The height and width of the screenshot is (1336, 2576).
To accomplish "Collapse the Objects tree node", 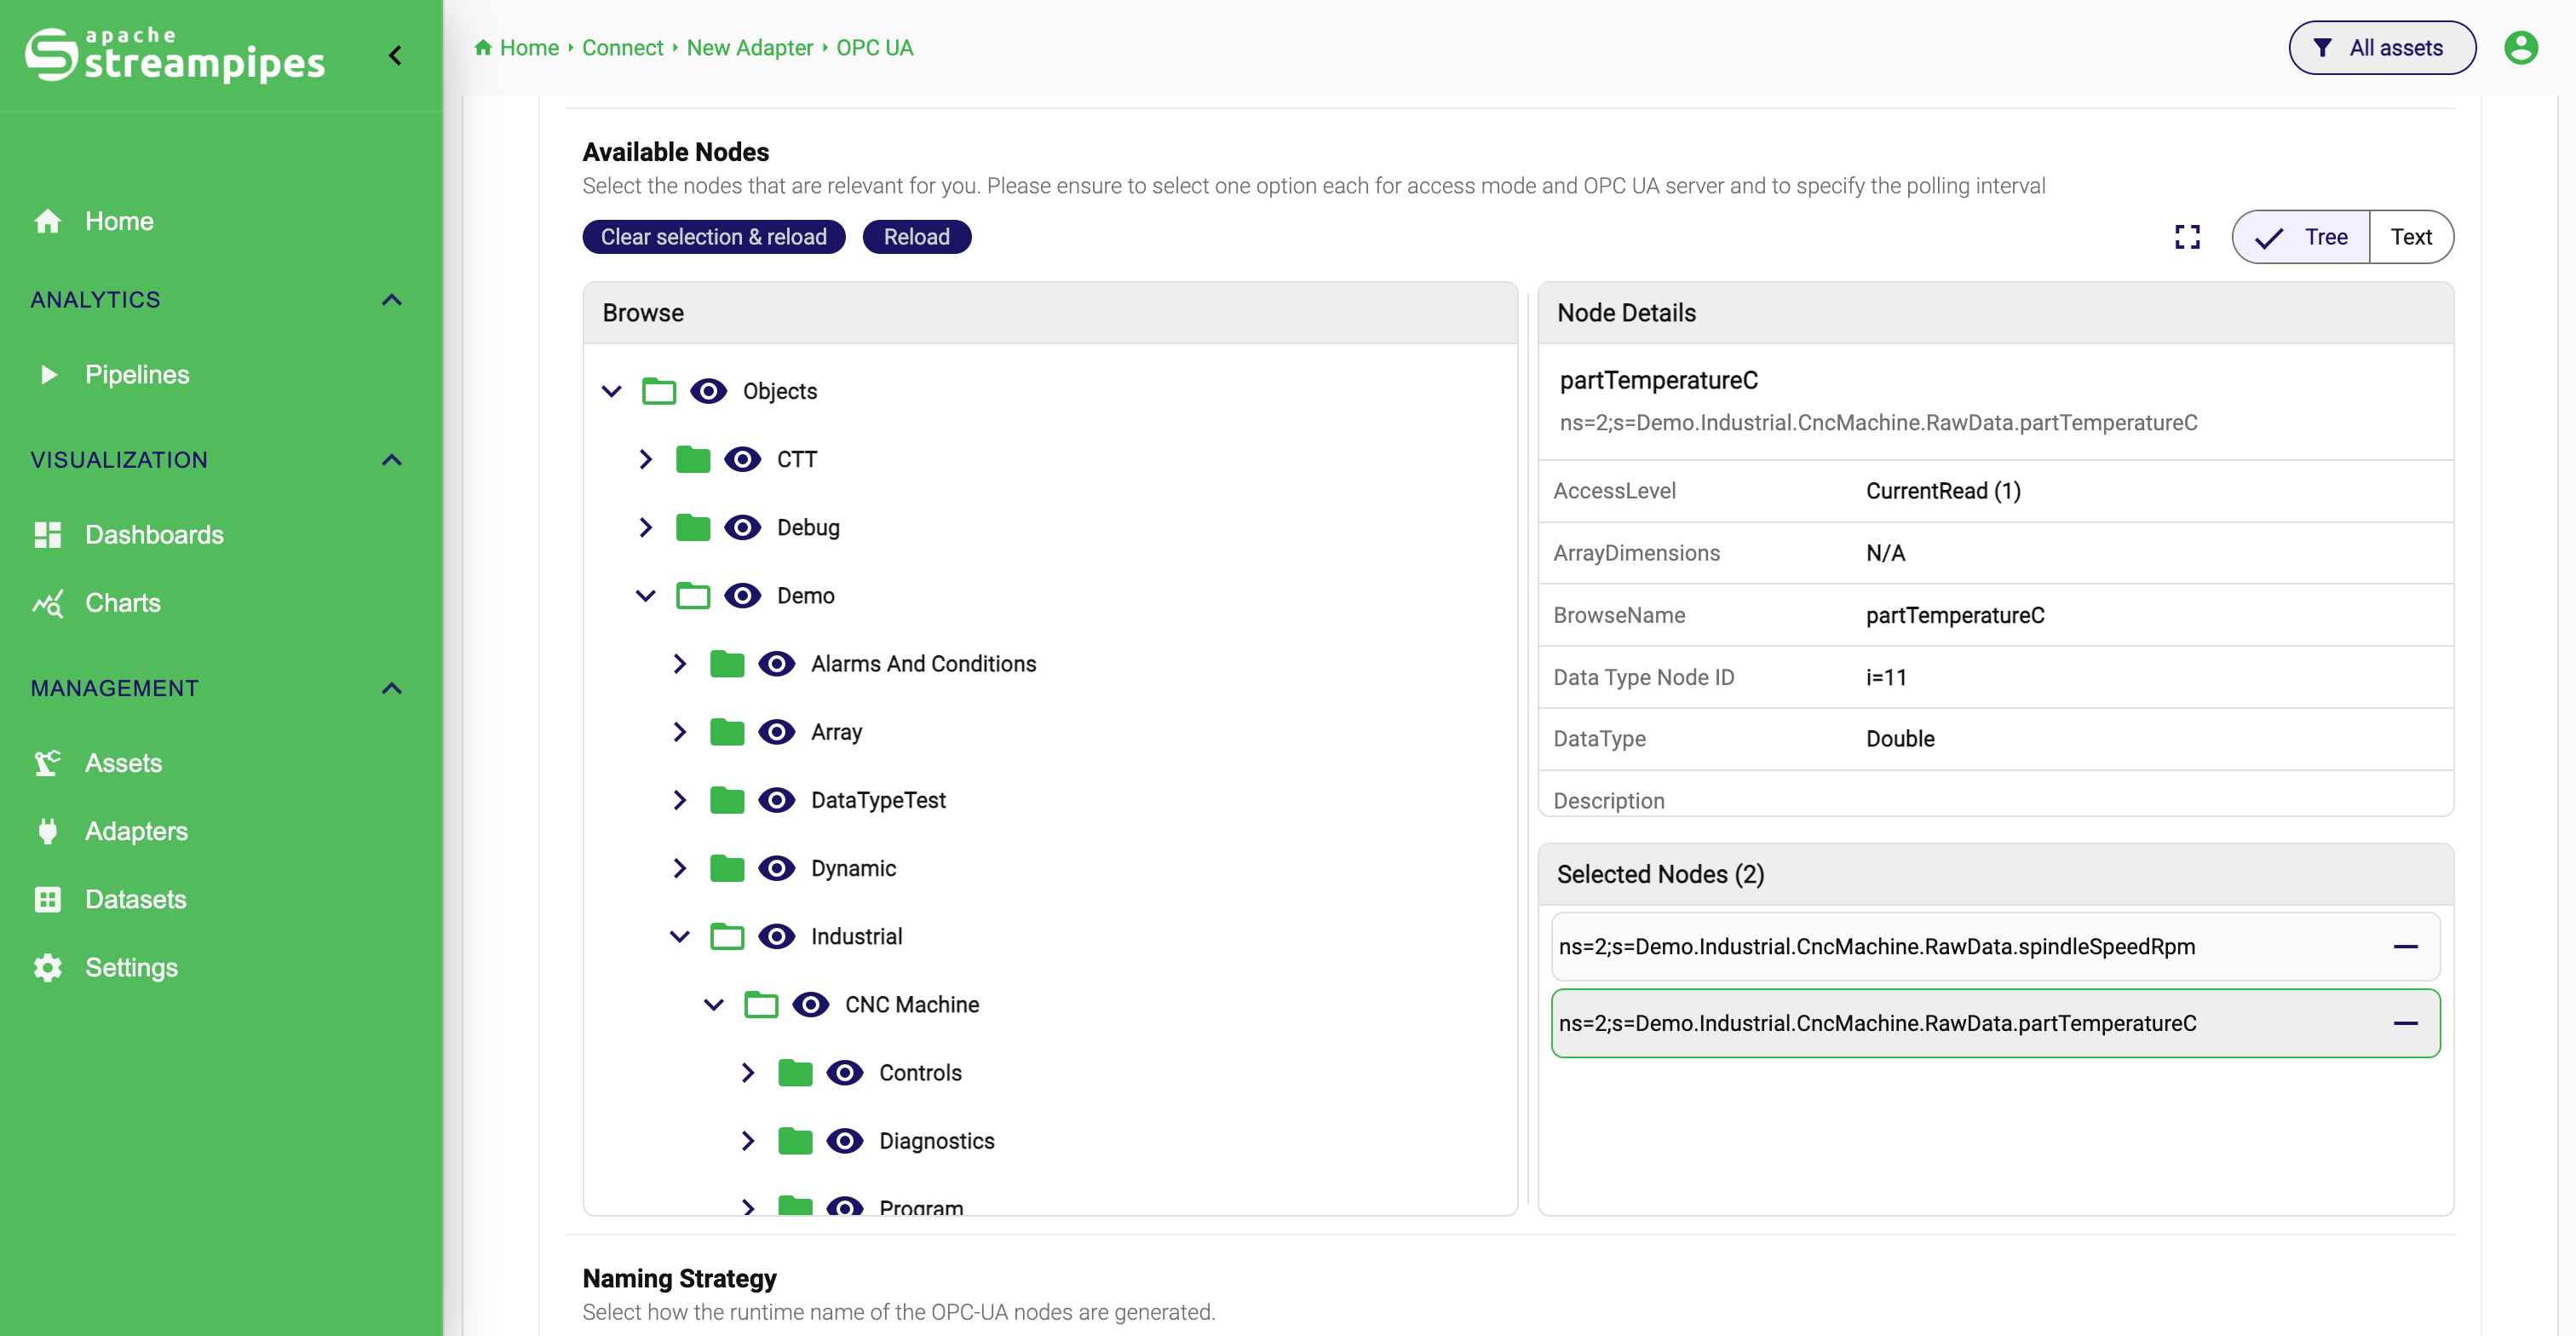I will (611, 391).
